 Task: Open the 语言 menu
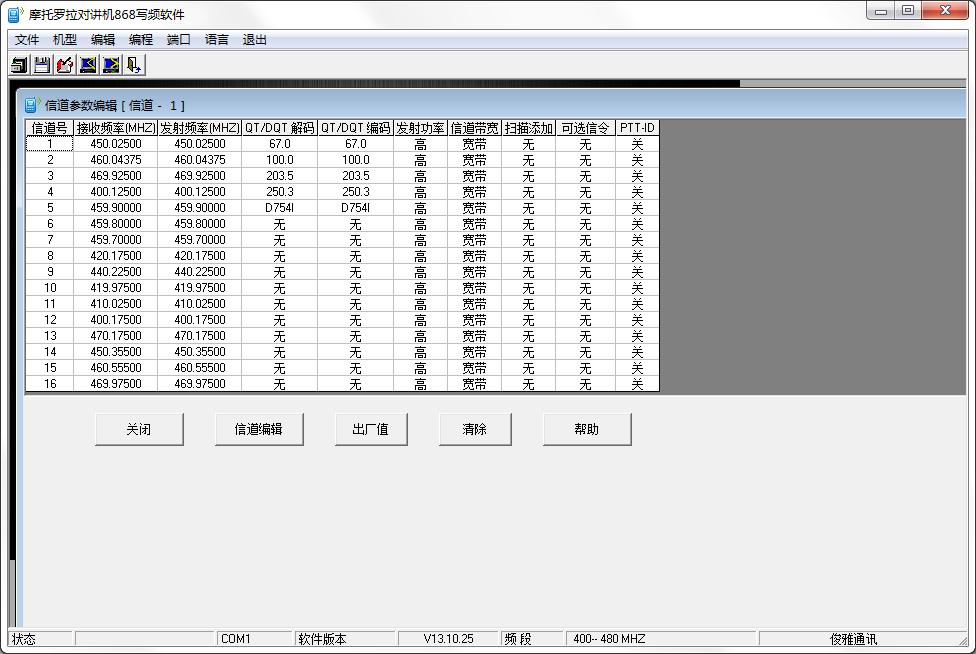(x=217, y=40)
